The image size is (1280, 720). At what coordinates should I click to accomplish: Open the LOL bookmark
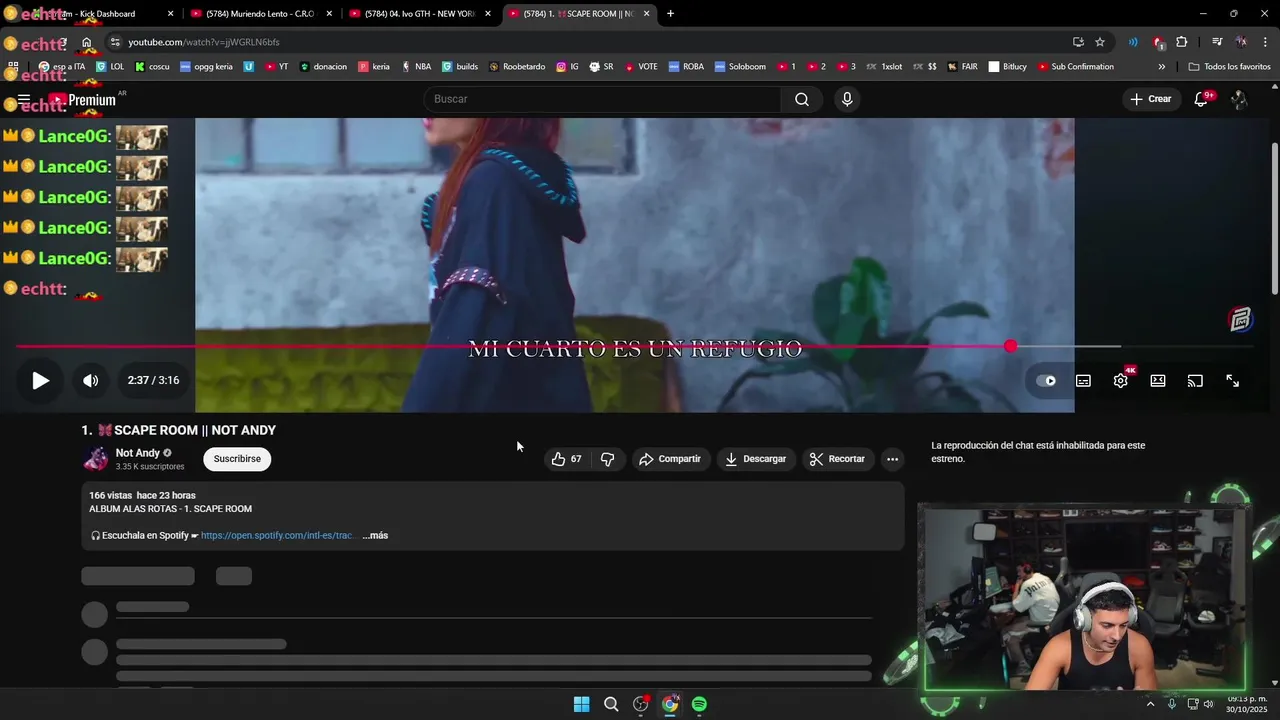[109, 67]
